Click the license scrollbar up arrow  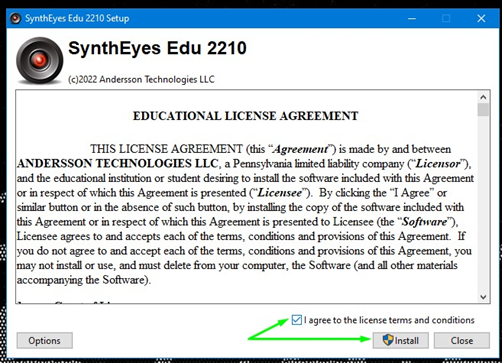pos(483,97)
